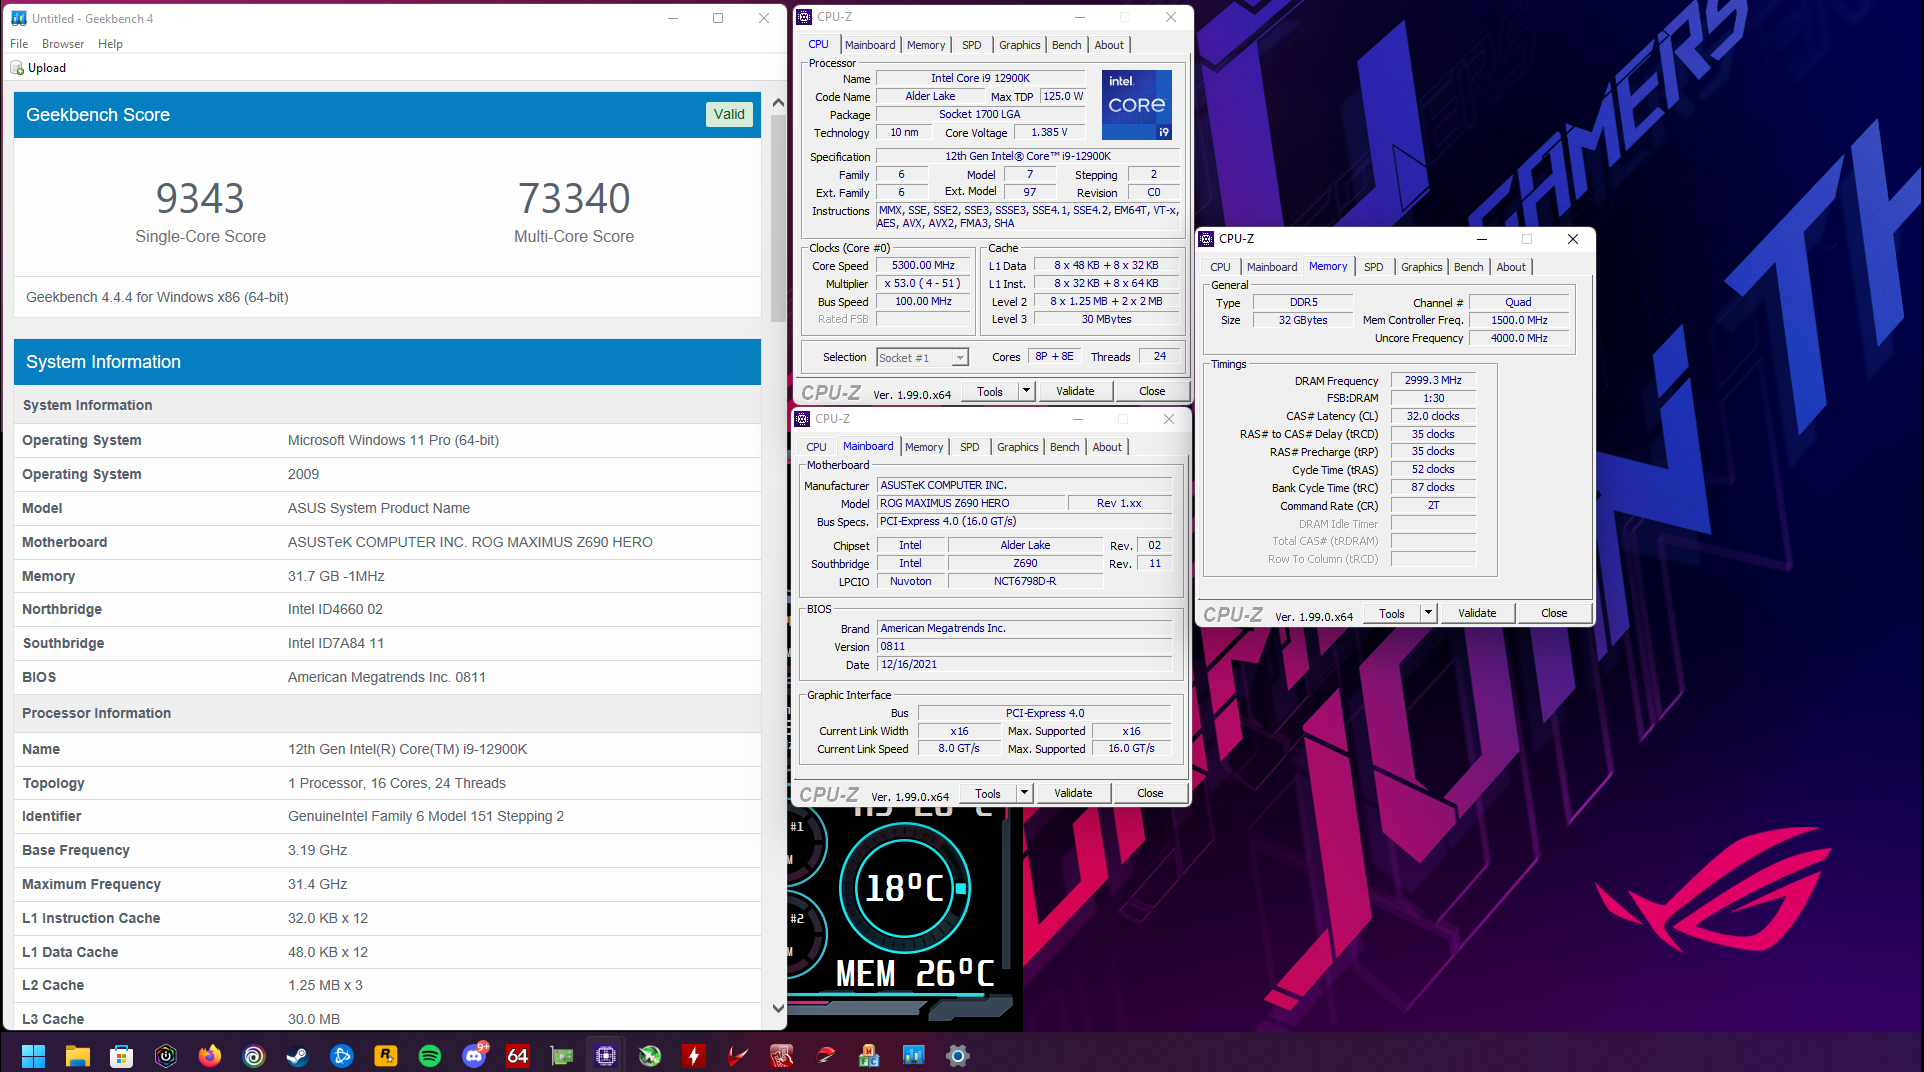Image resolution: width=1924 pixels, height=1072 pixels.
Task: Click Validate in CPU-Z Mainboard window
Action: [x=1073, y=793]
